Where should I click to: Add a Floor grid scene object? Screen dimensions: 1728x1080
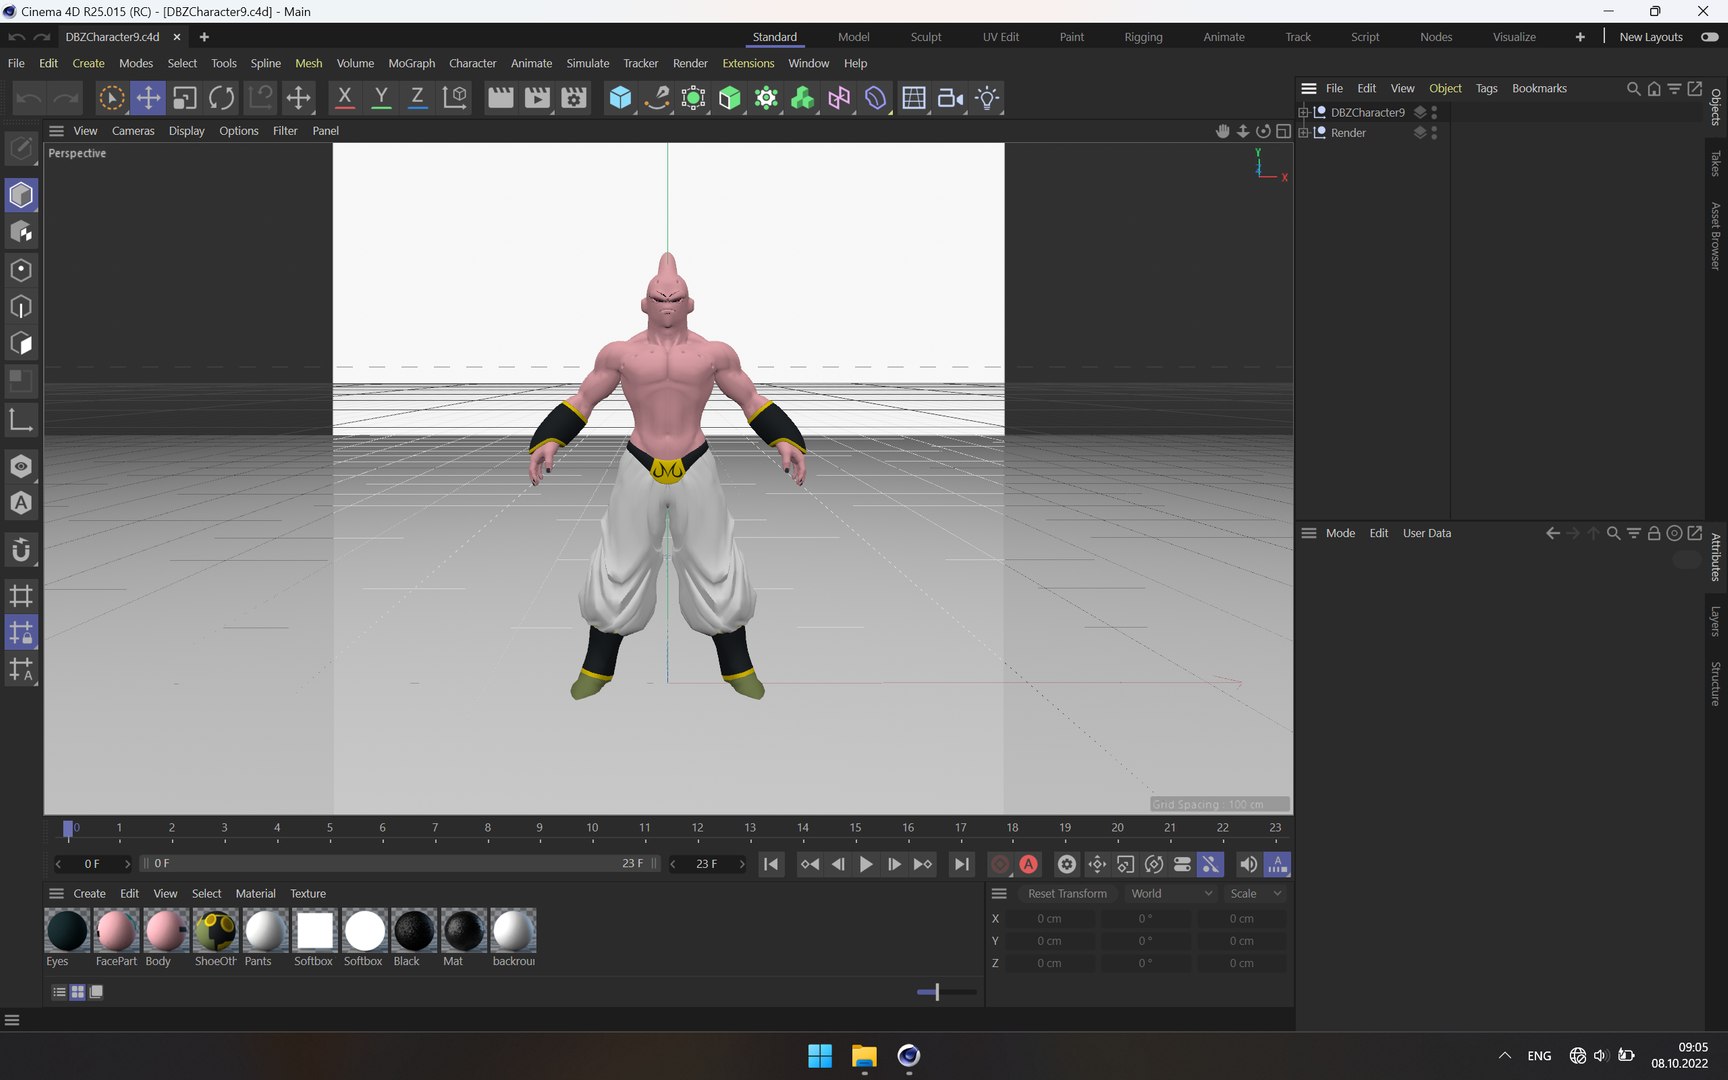(x=913, y=98)
